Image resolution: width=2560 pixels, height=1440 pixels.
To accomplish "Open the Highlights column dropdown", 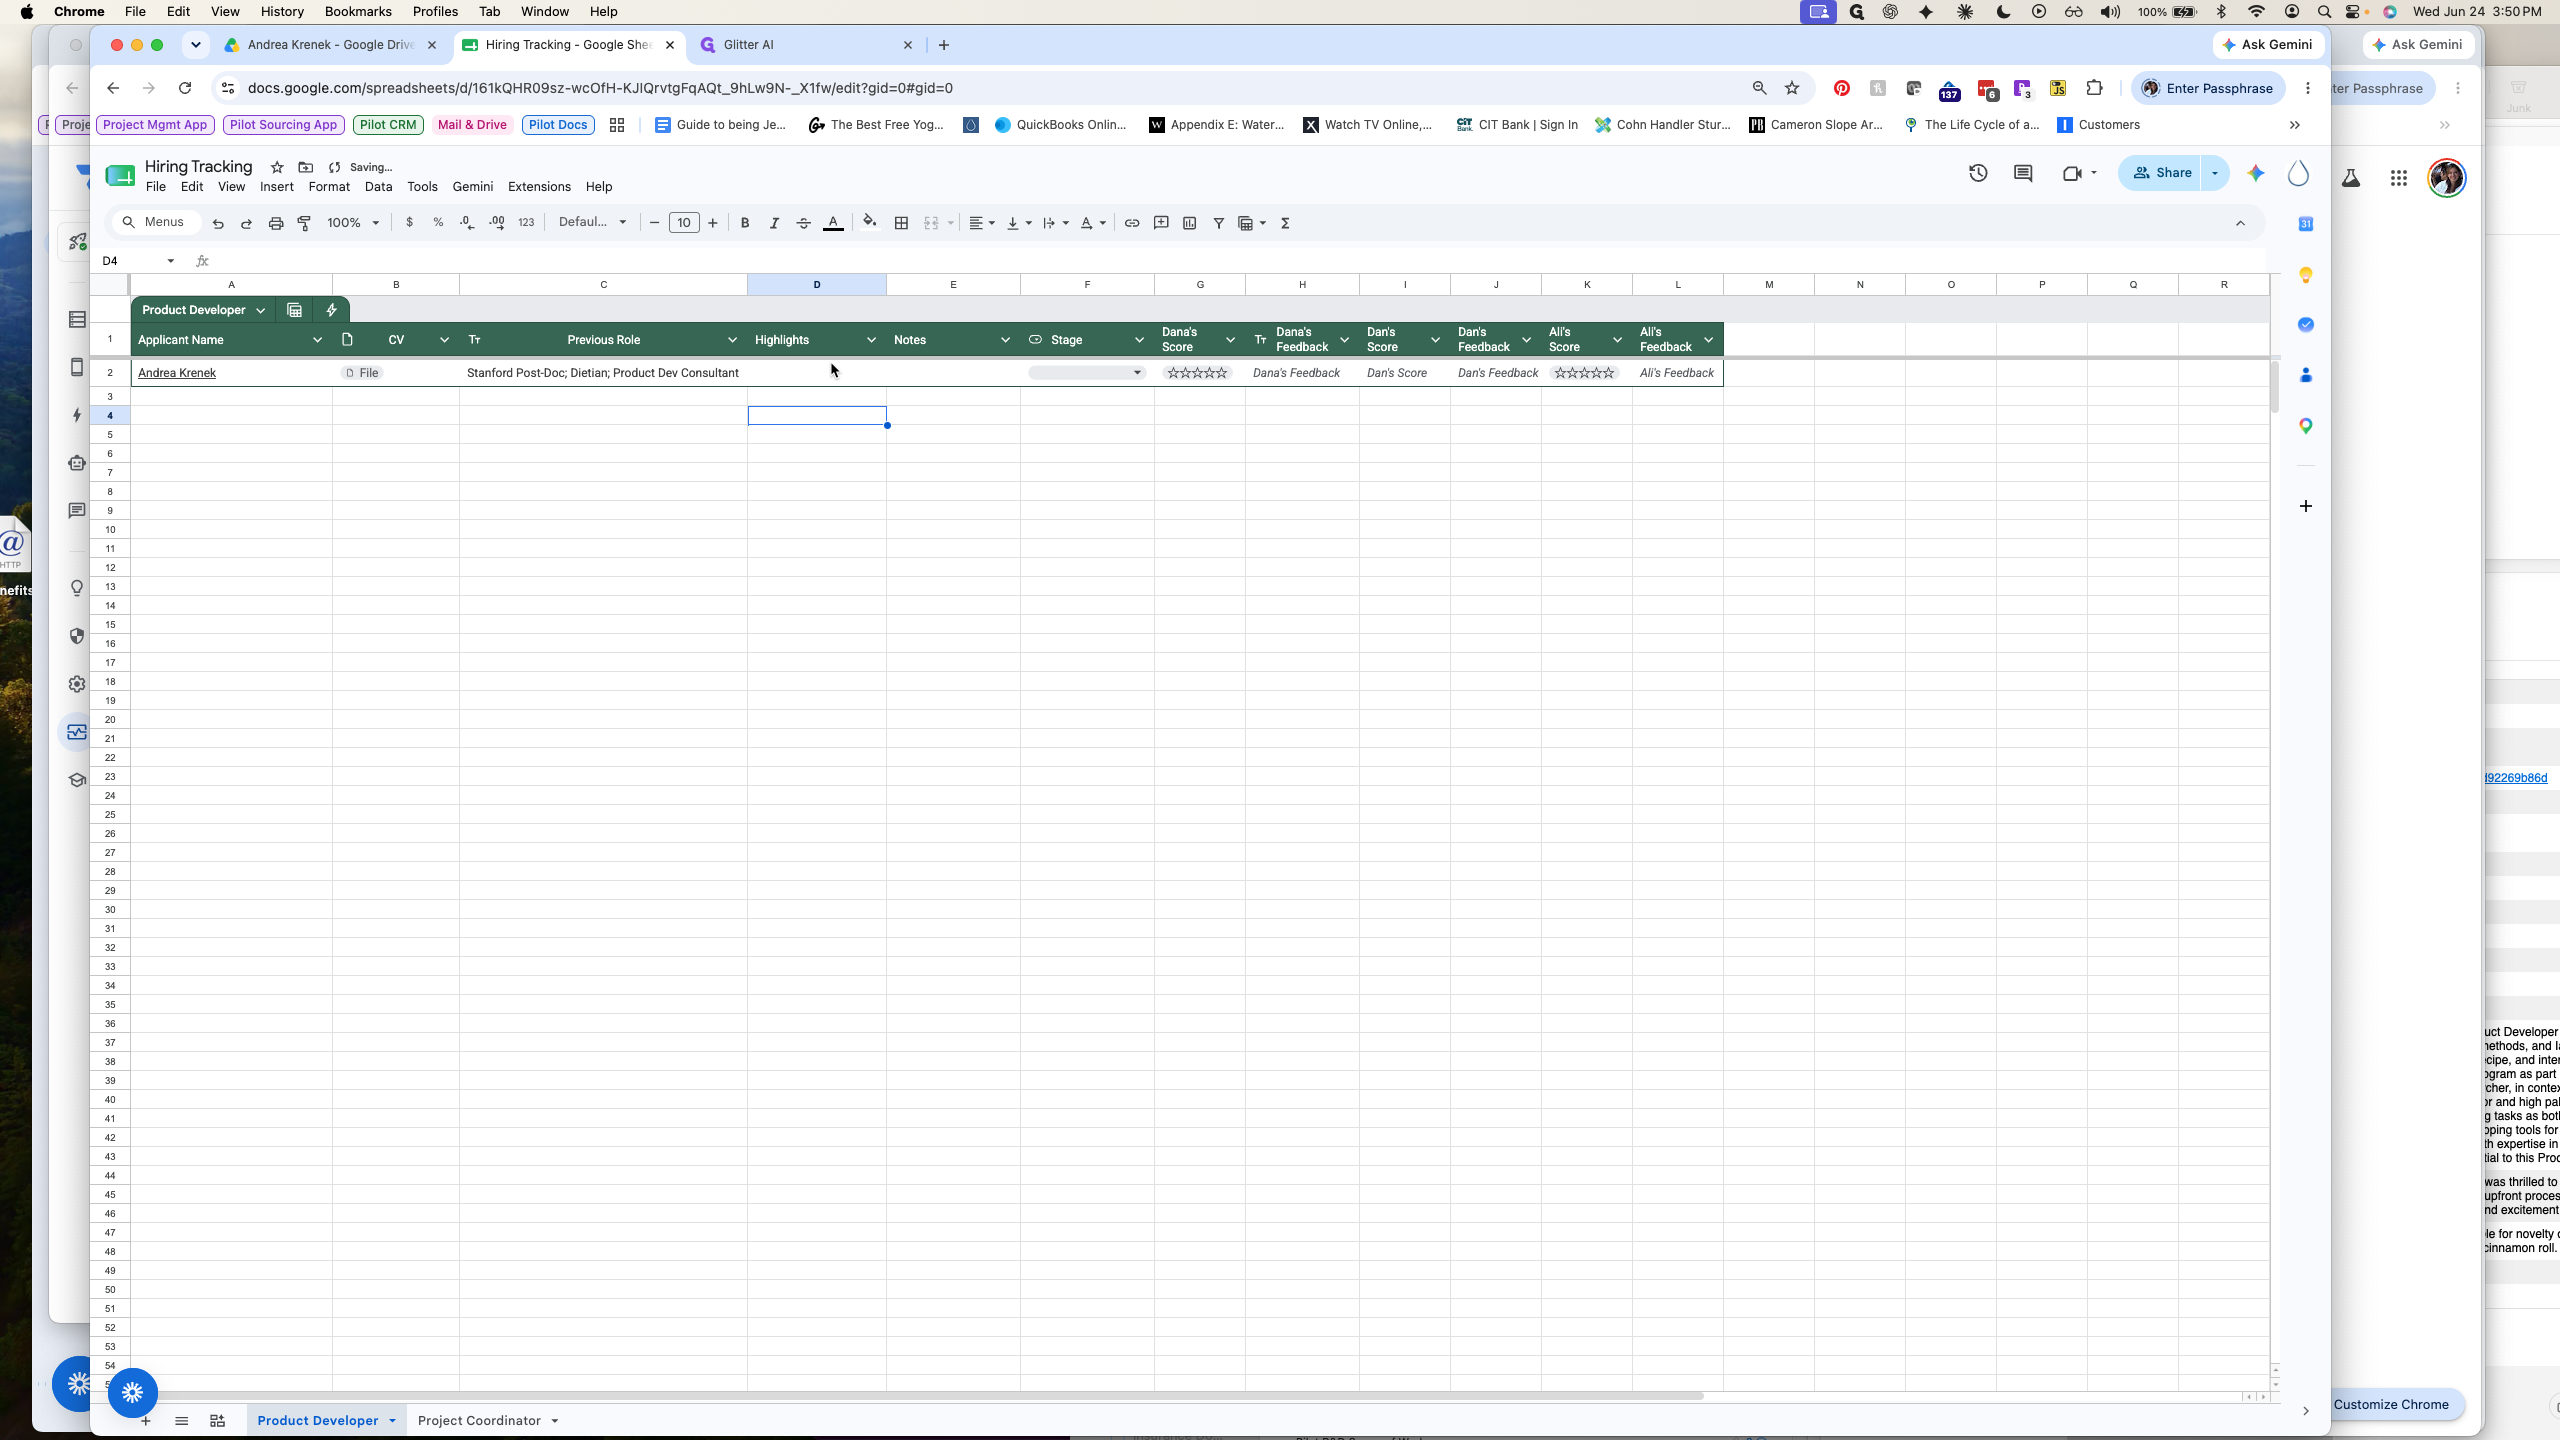I will tap(871, 340).
